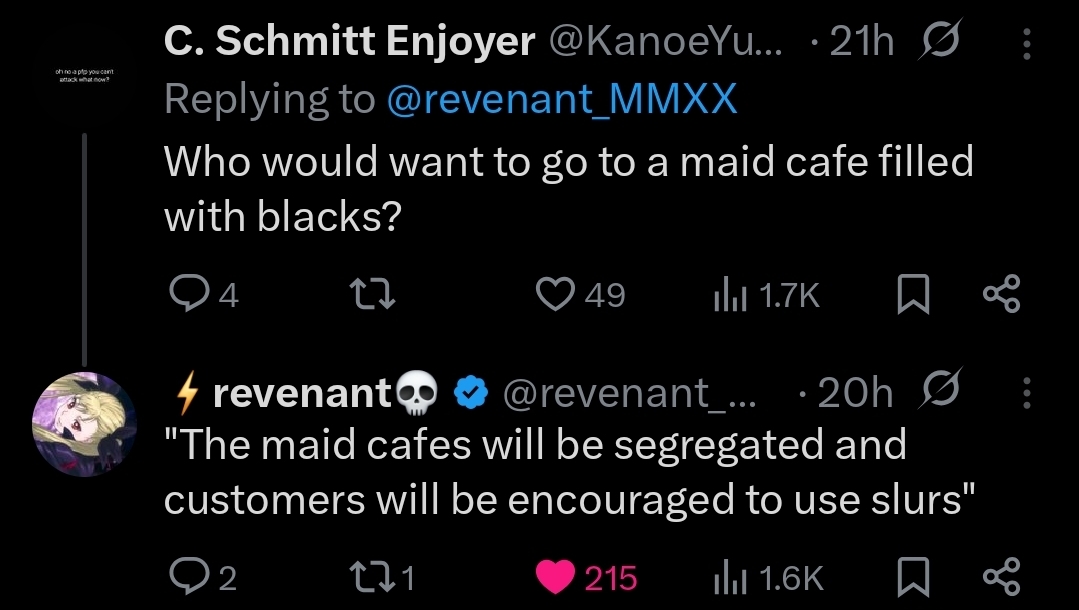Viewport: 1079px width, 610px height.
Task: Open revenant's anime avatar profile picture
Action: tap(85, 423)
